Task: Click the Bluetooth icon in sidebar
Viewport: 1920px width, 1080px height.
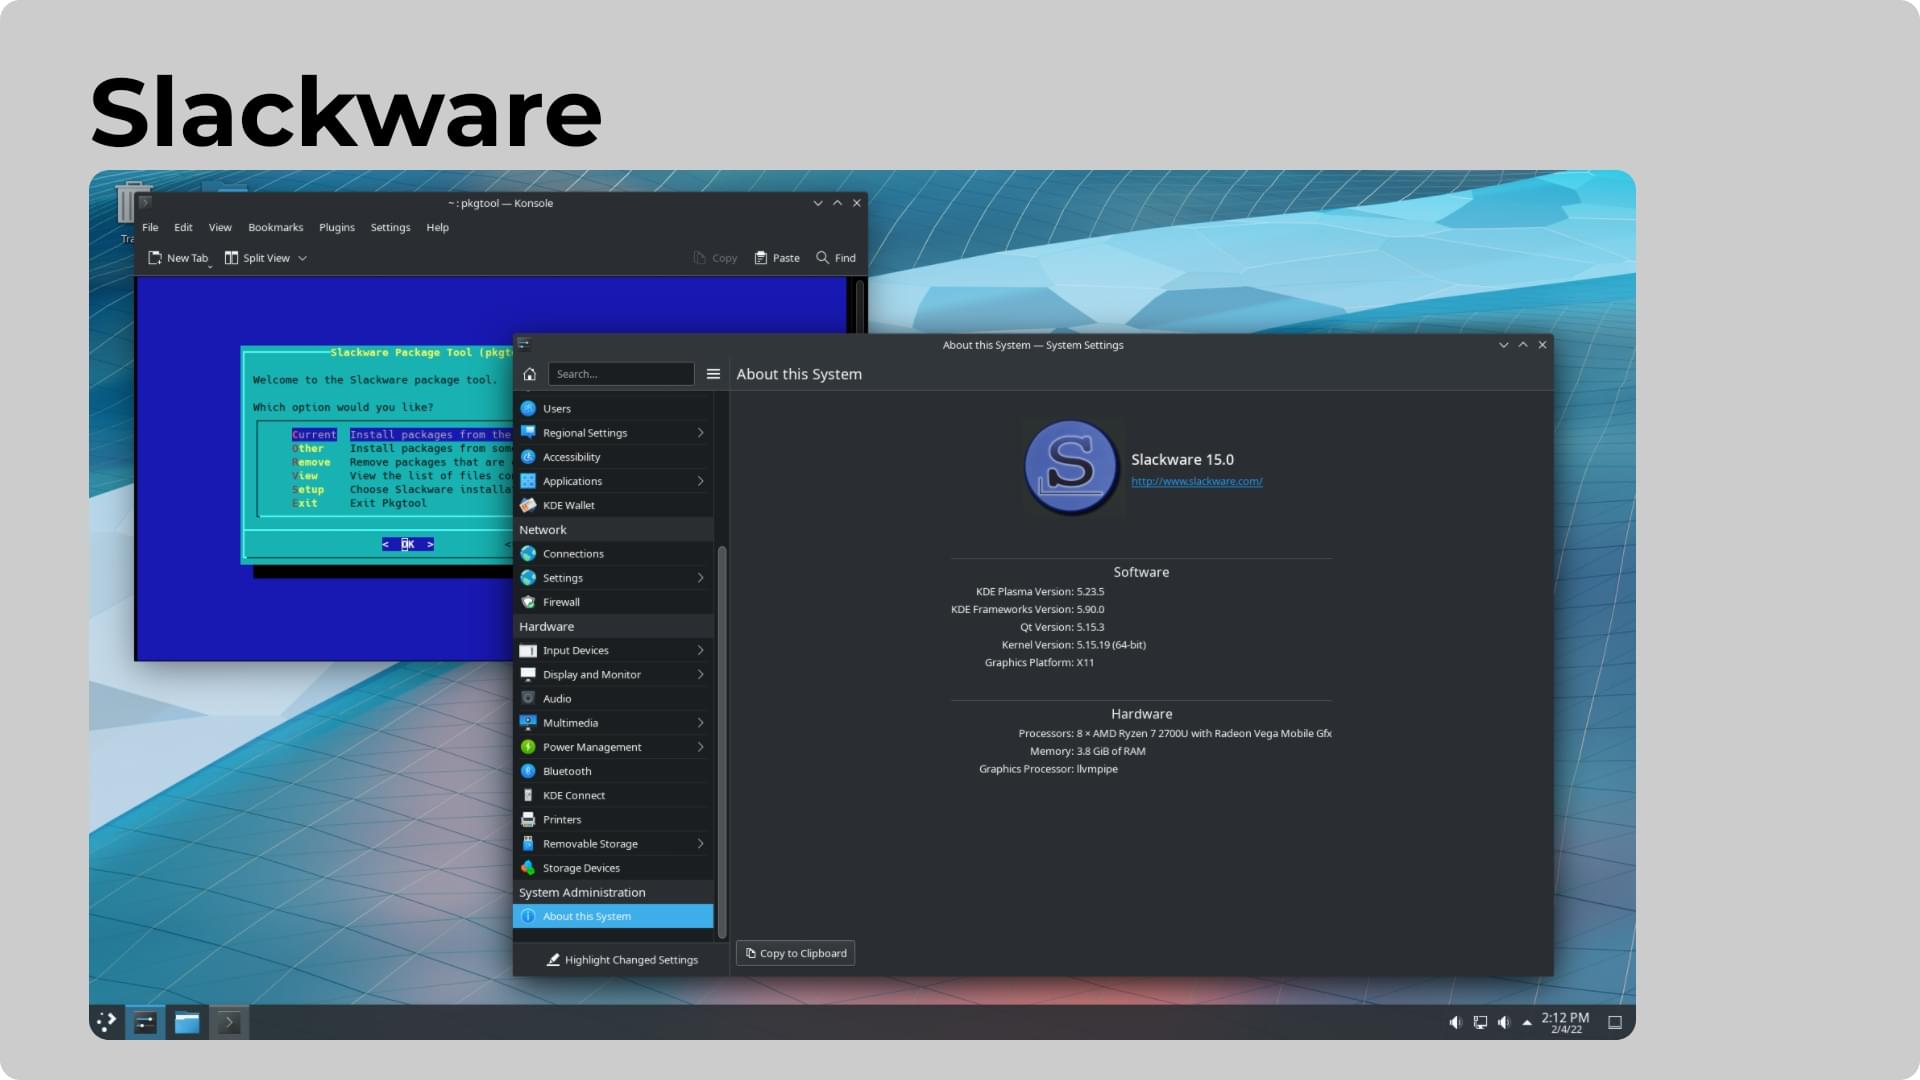Action: pyautogui.click(x=528, y=771)
